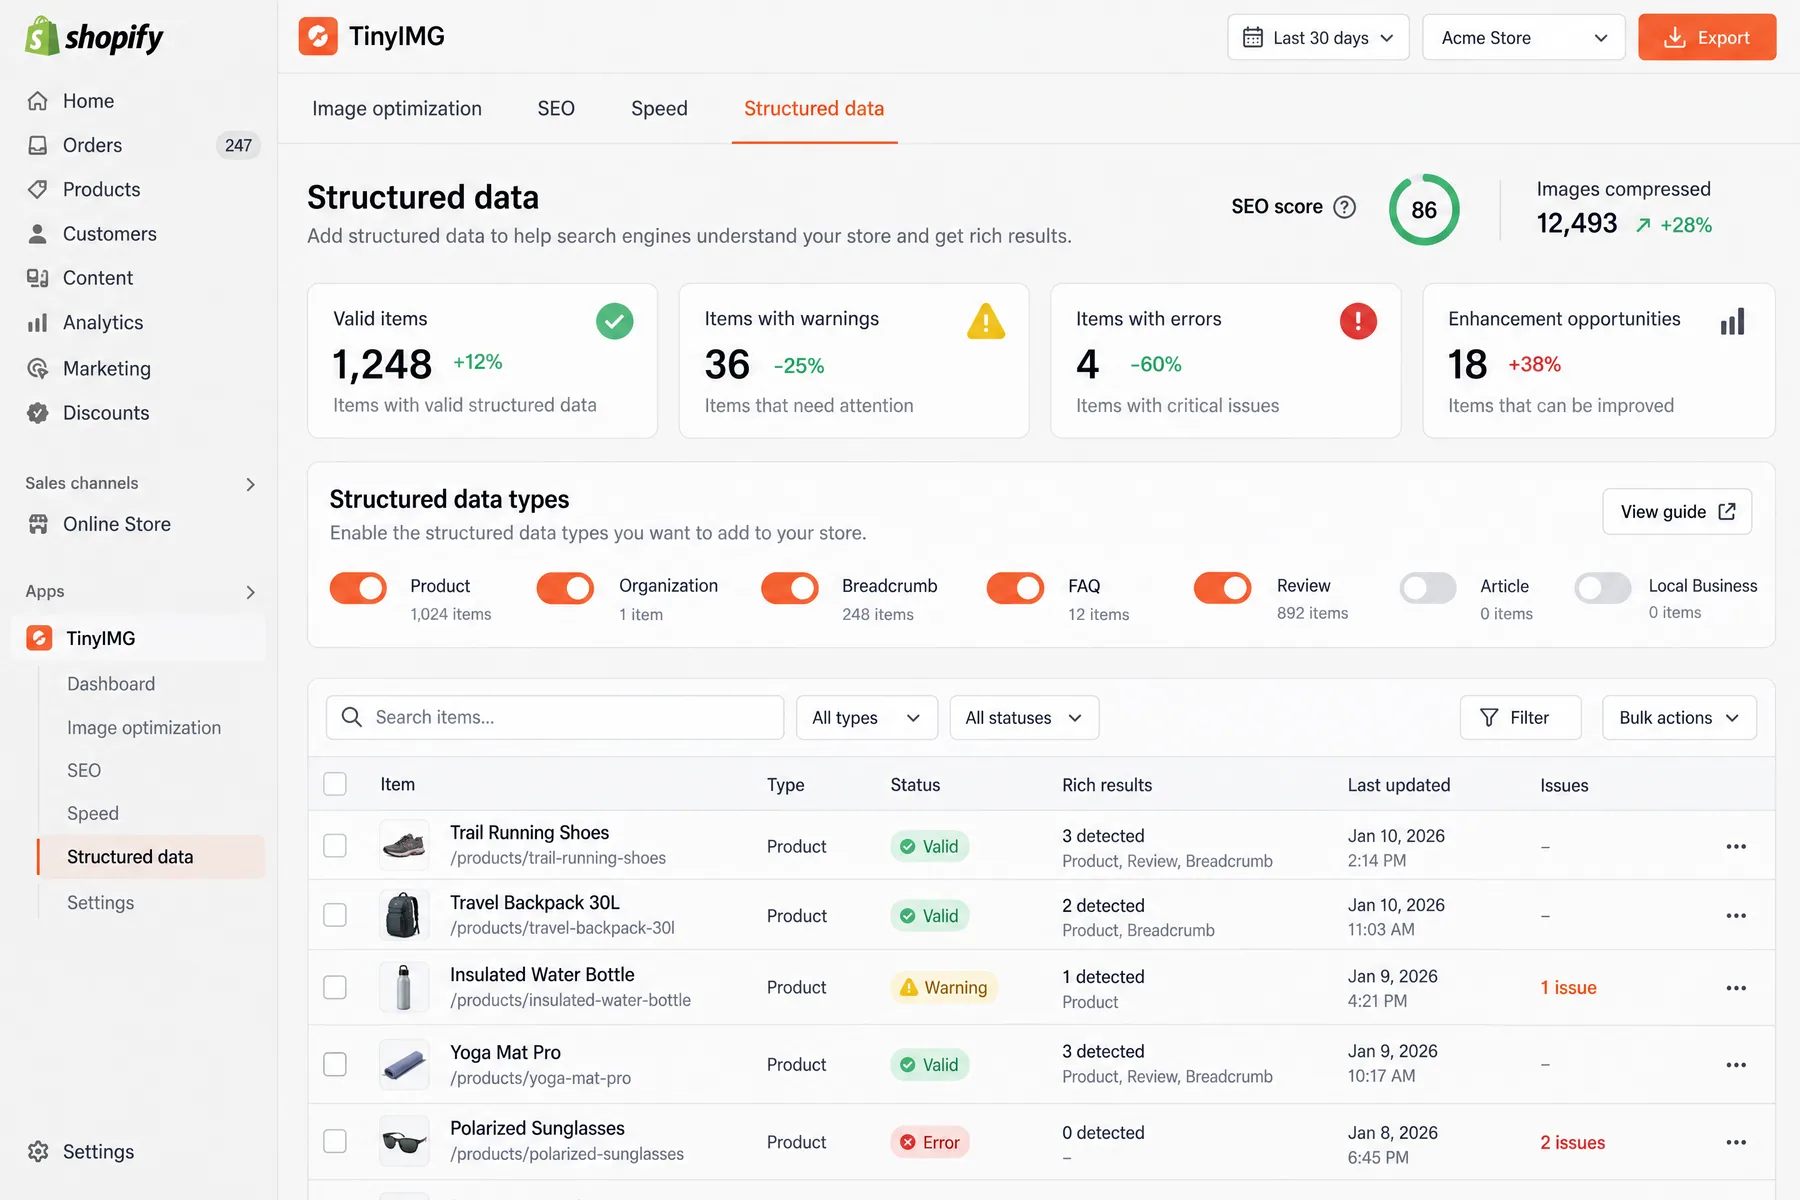Click the Polarized Sunglasses thumbnail
Image resolution: width=1800 pixels, height=1200 pixels.
(404, 1141)
